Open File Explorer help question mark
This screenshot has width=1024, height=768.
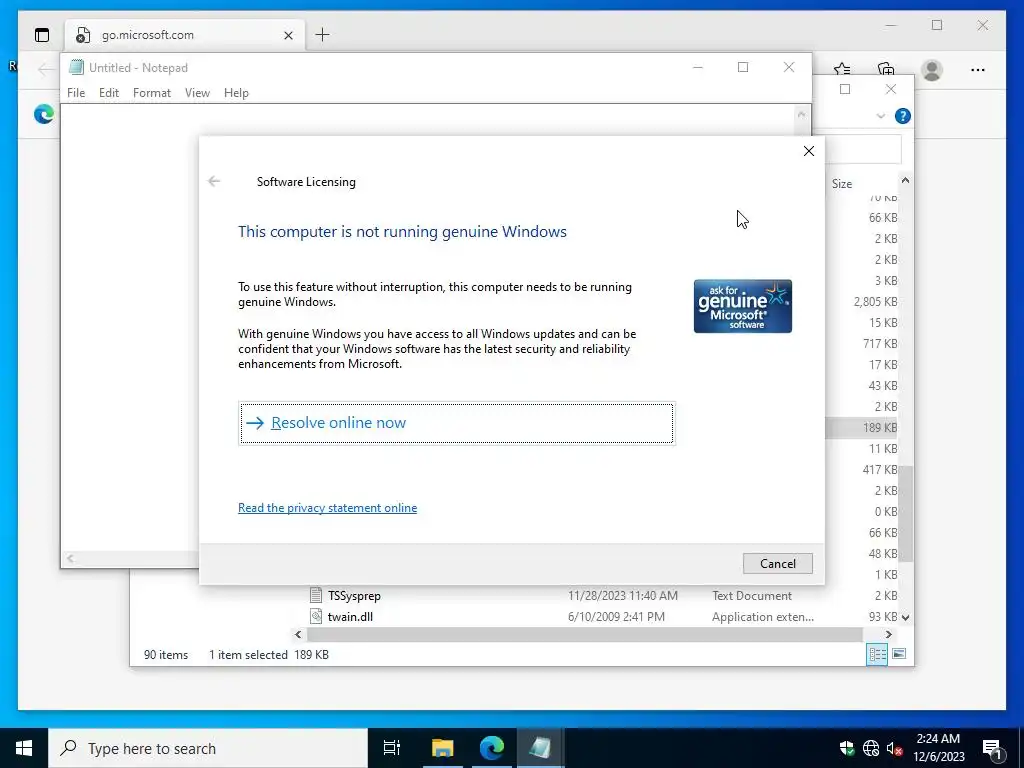903,116
